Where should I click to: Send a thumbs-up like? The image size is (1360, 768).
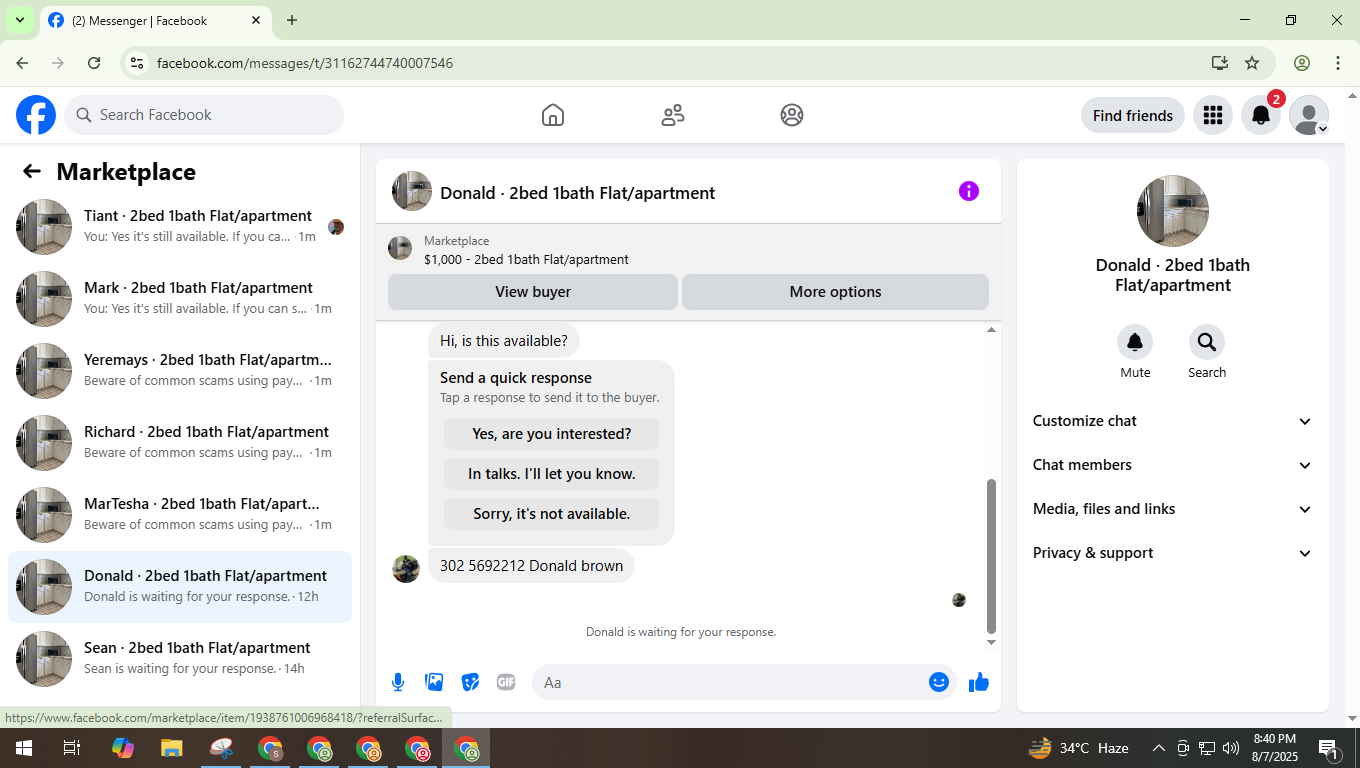pos(979,682)
